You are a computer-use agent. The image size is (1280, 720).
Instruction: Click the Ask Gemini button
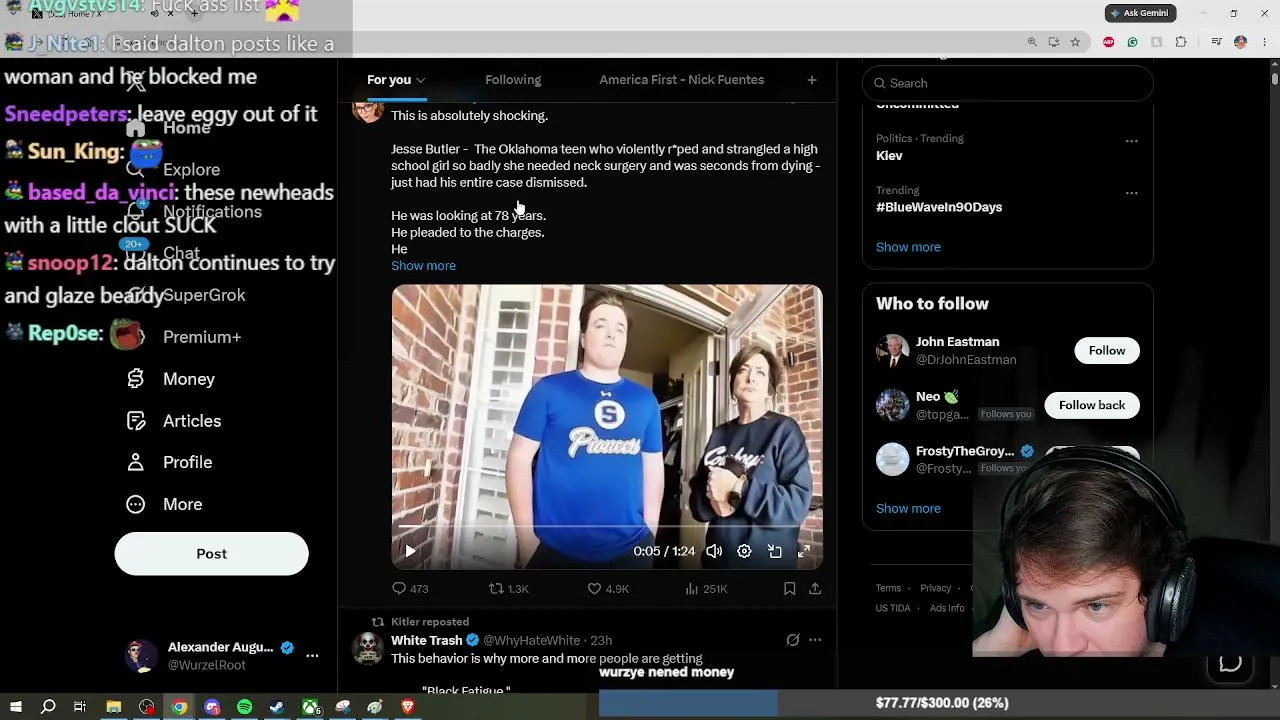pos(1140,13)
